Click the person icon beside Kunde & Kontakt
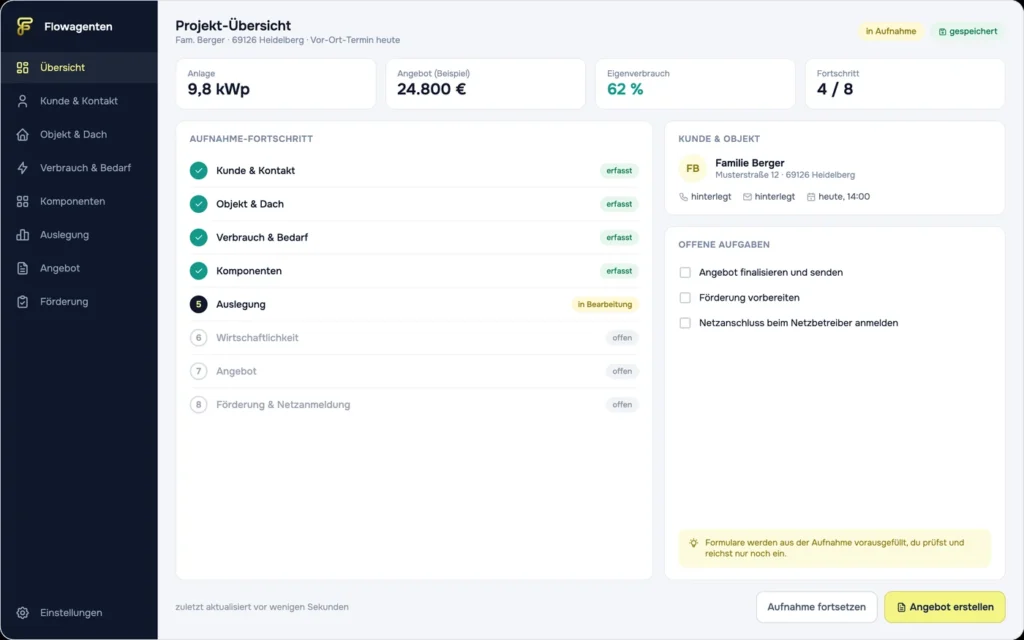This screenshot has height=640, width=1024. tap(23, 101)
